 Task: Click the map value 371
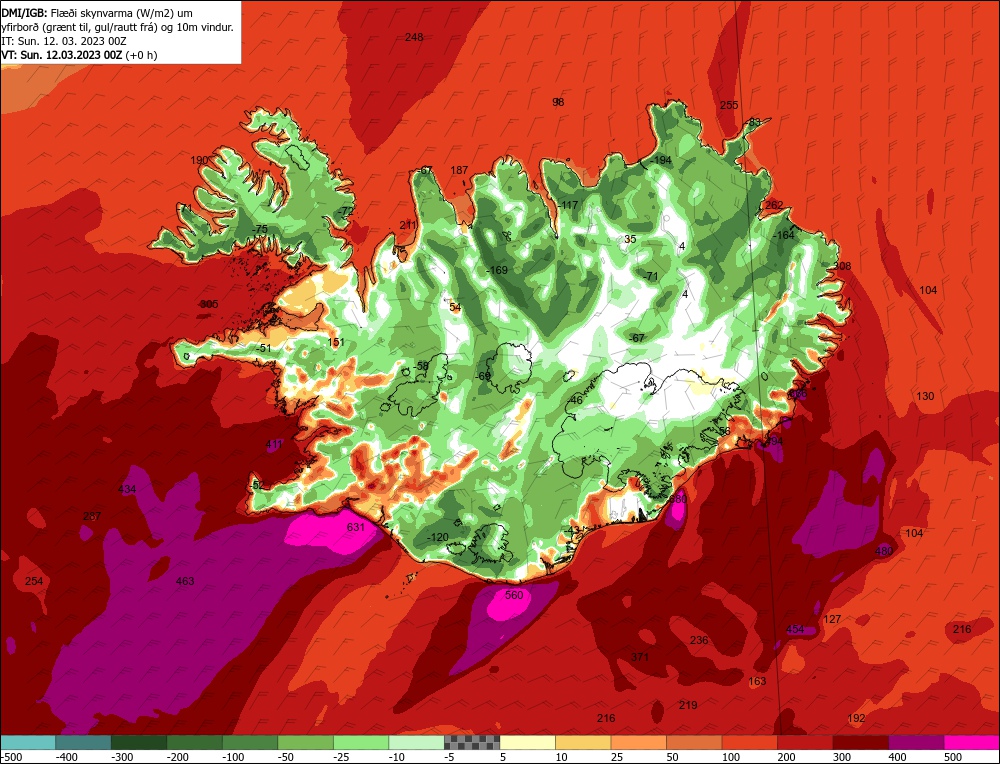click(x=640, y=657)
